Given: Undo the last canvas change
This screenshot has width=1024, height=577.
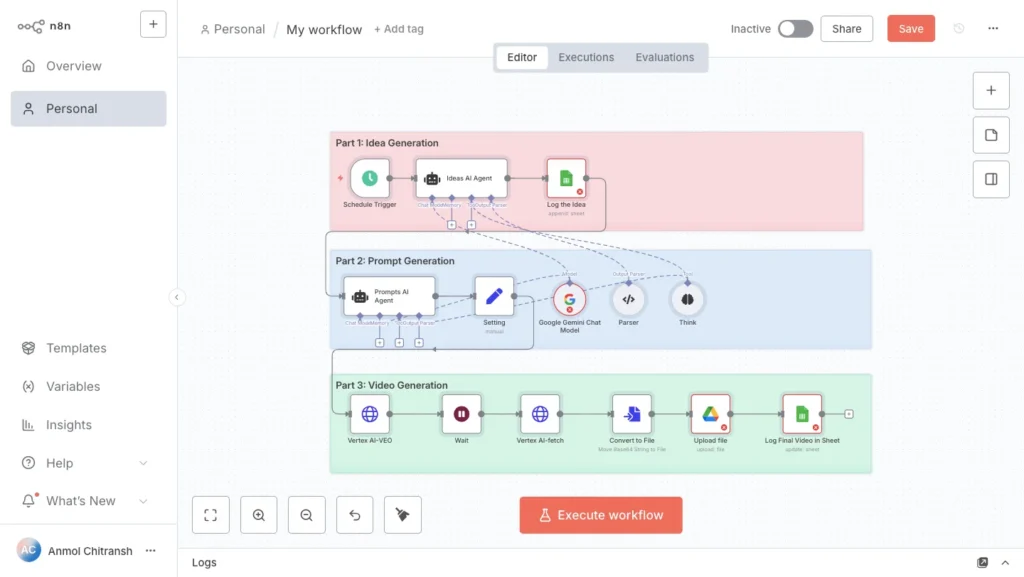Looking at the screenshot, I should [354, 514].
